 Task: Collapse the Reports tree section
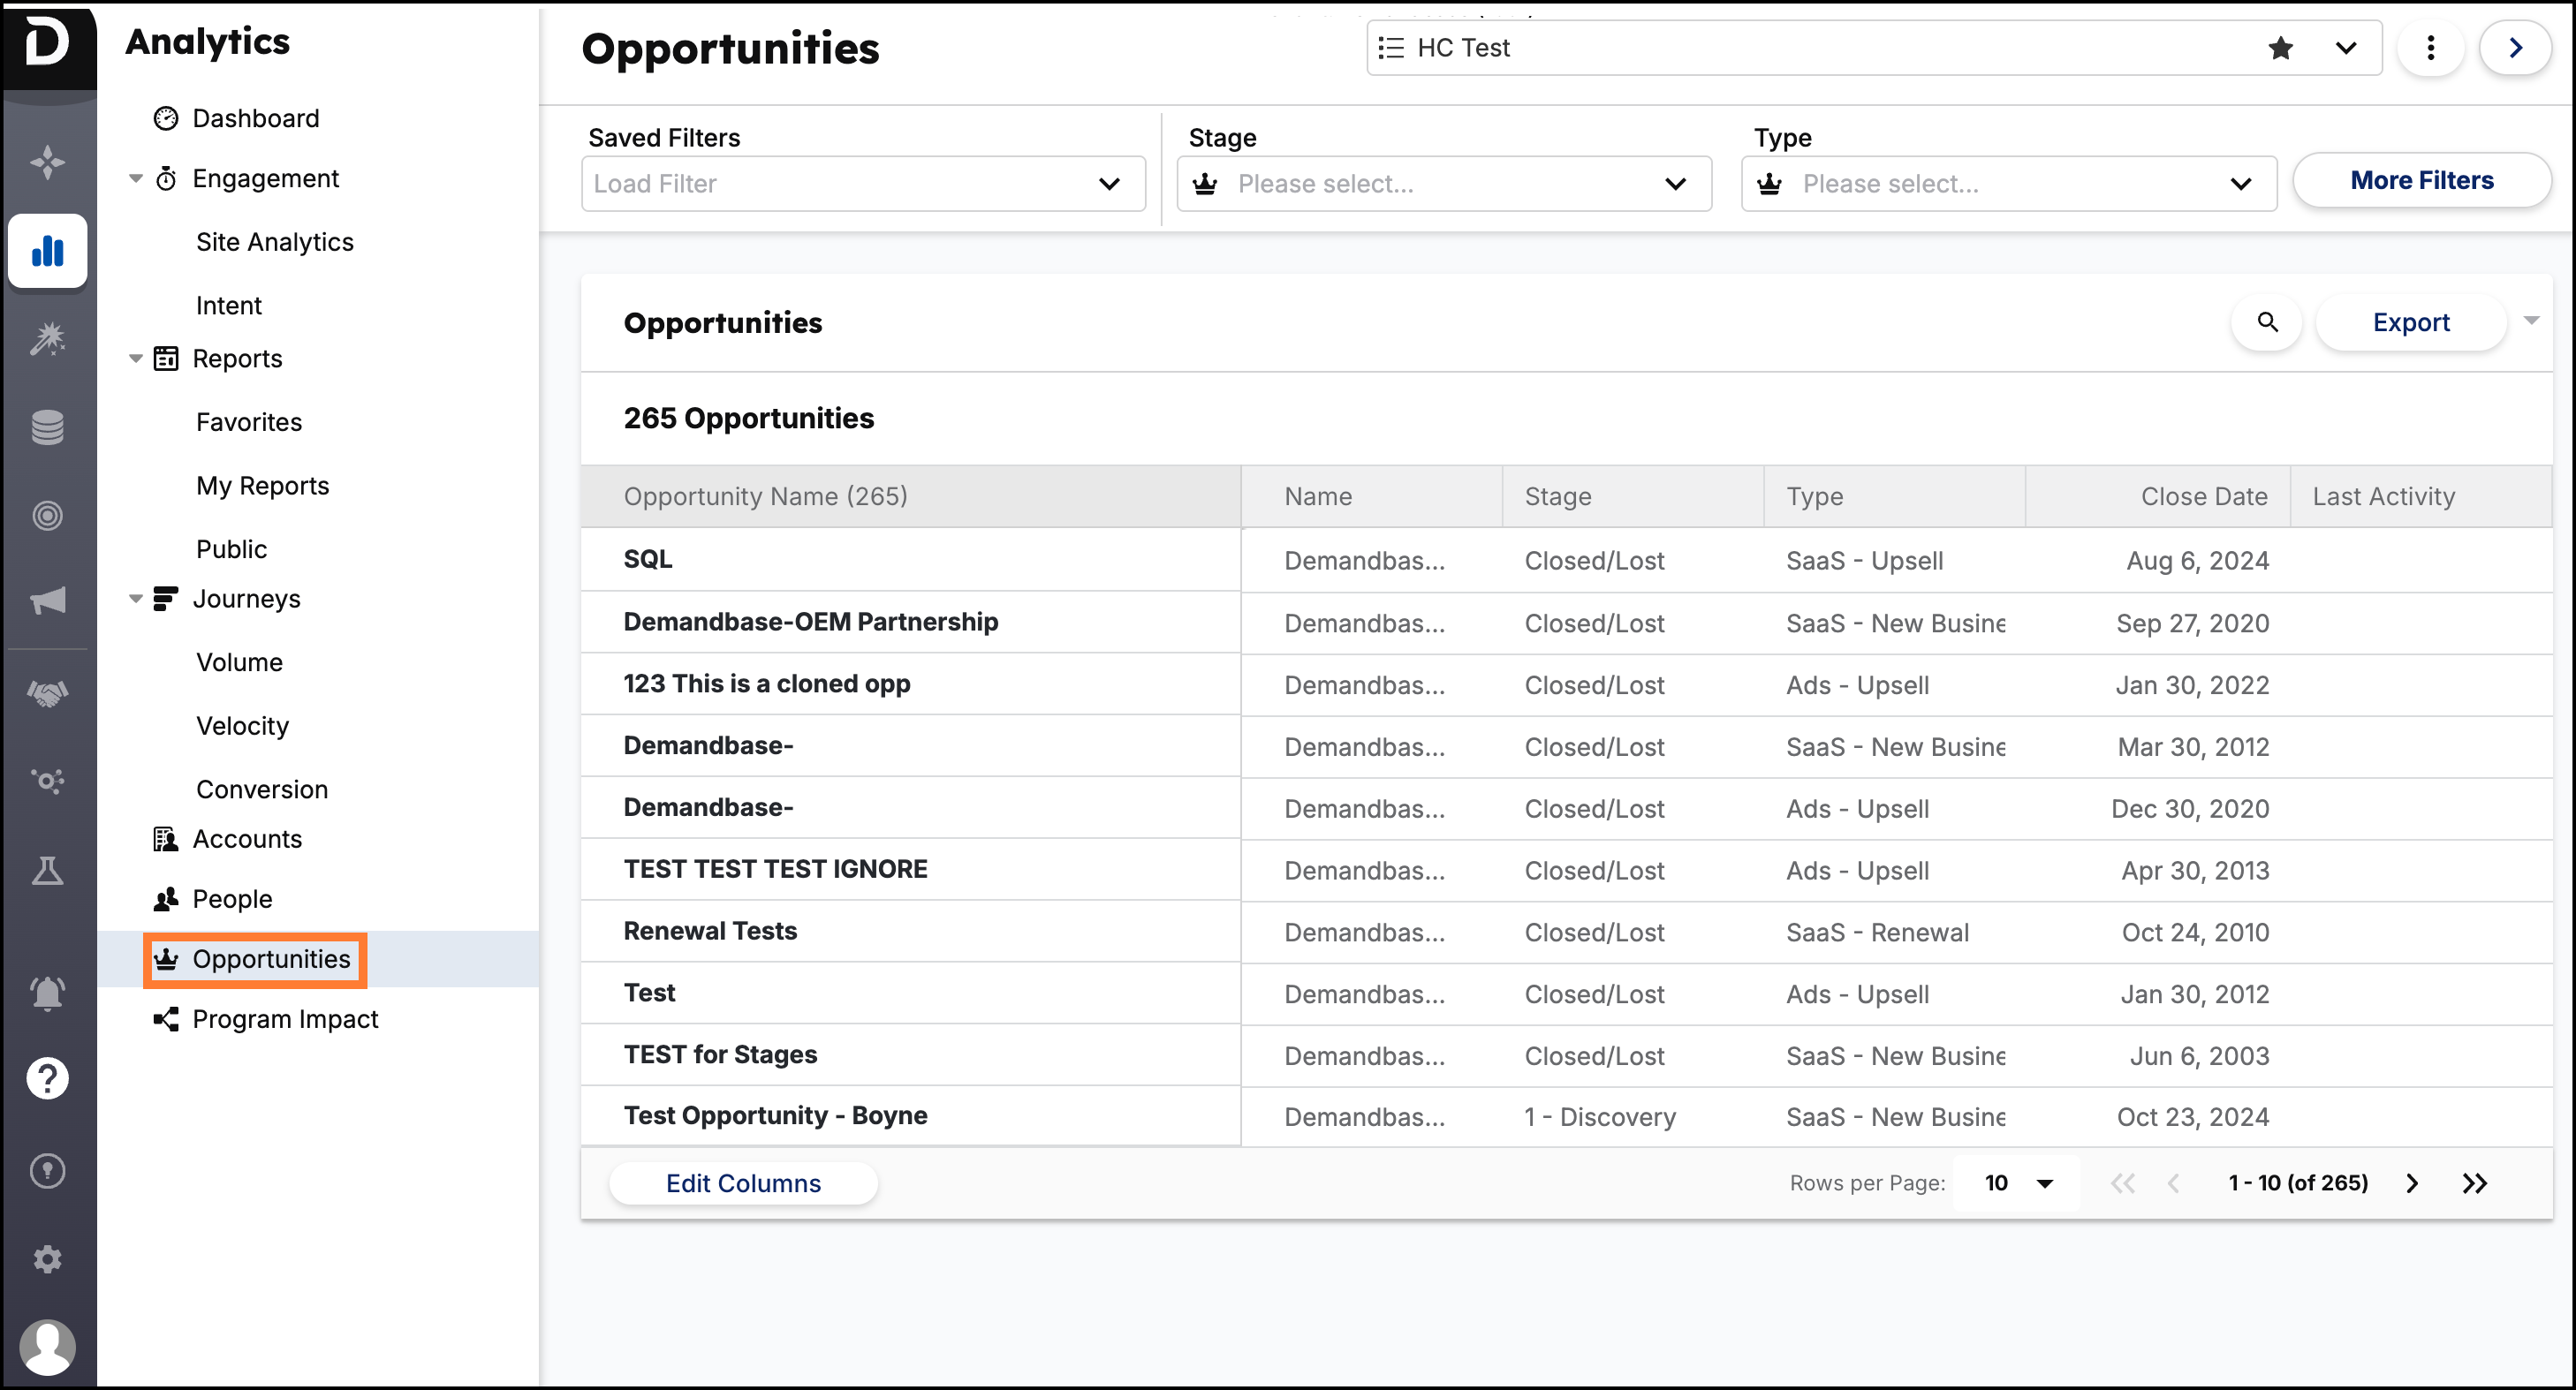(136, 359)
